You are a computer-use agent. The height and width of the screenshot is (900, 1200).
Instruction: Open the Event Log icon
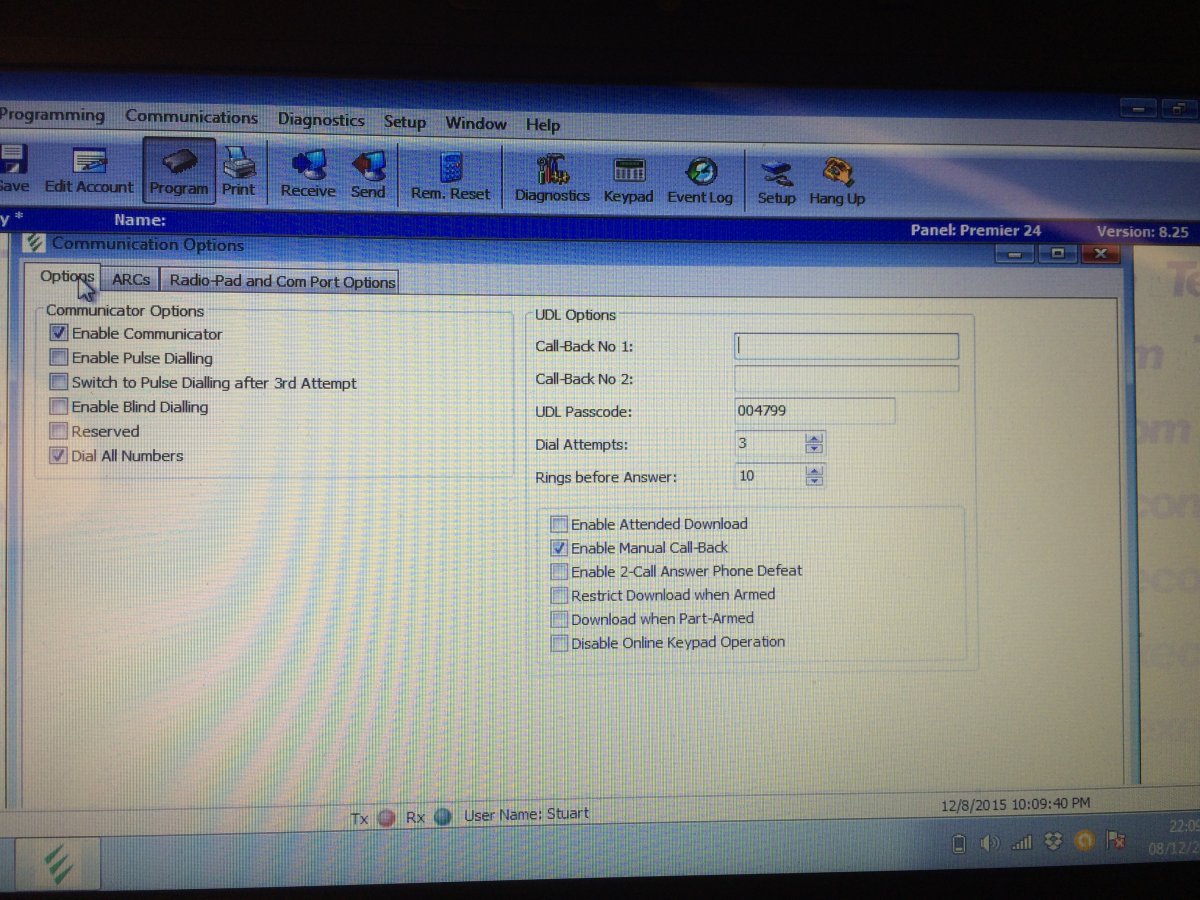coord(700,178)
